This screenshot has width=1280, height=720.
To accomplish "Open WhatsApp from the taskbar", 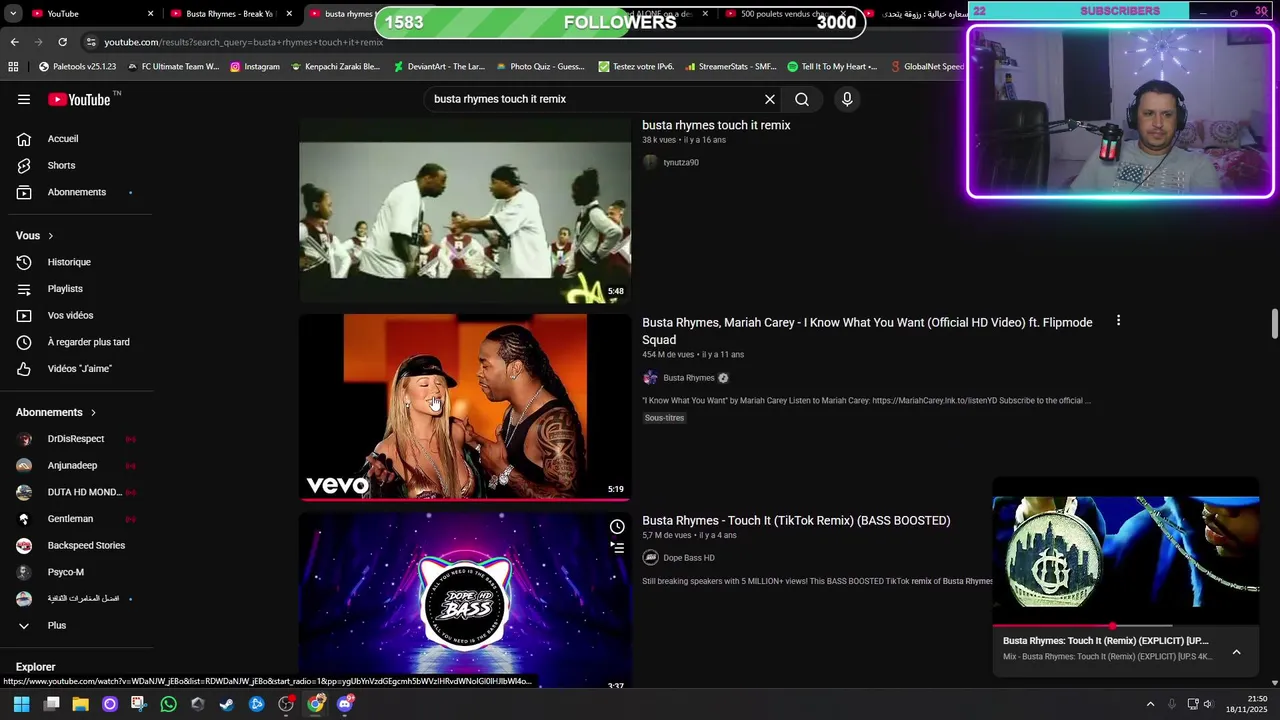I will 168,704.
